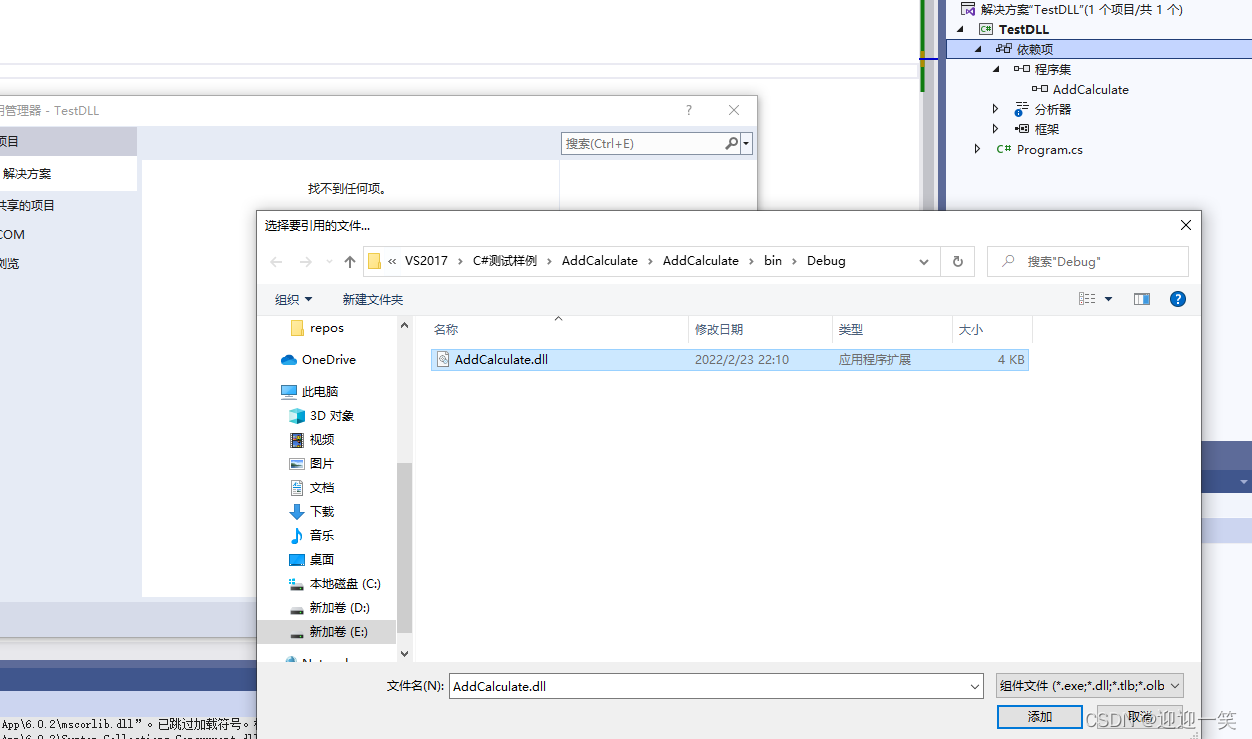The width and height of the screenshot is (1252, 739).
Task: Click search magnifier in reference manager
Action: pos(731,144)
